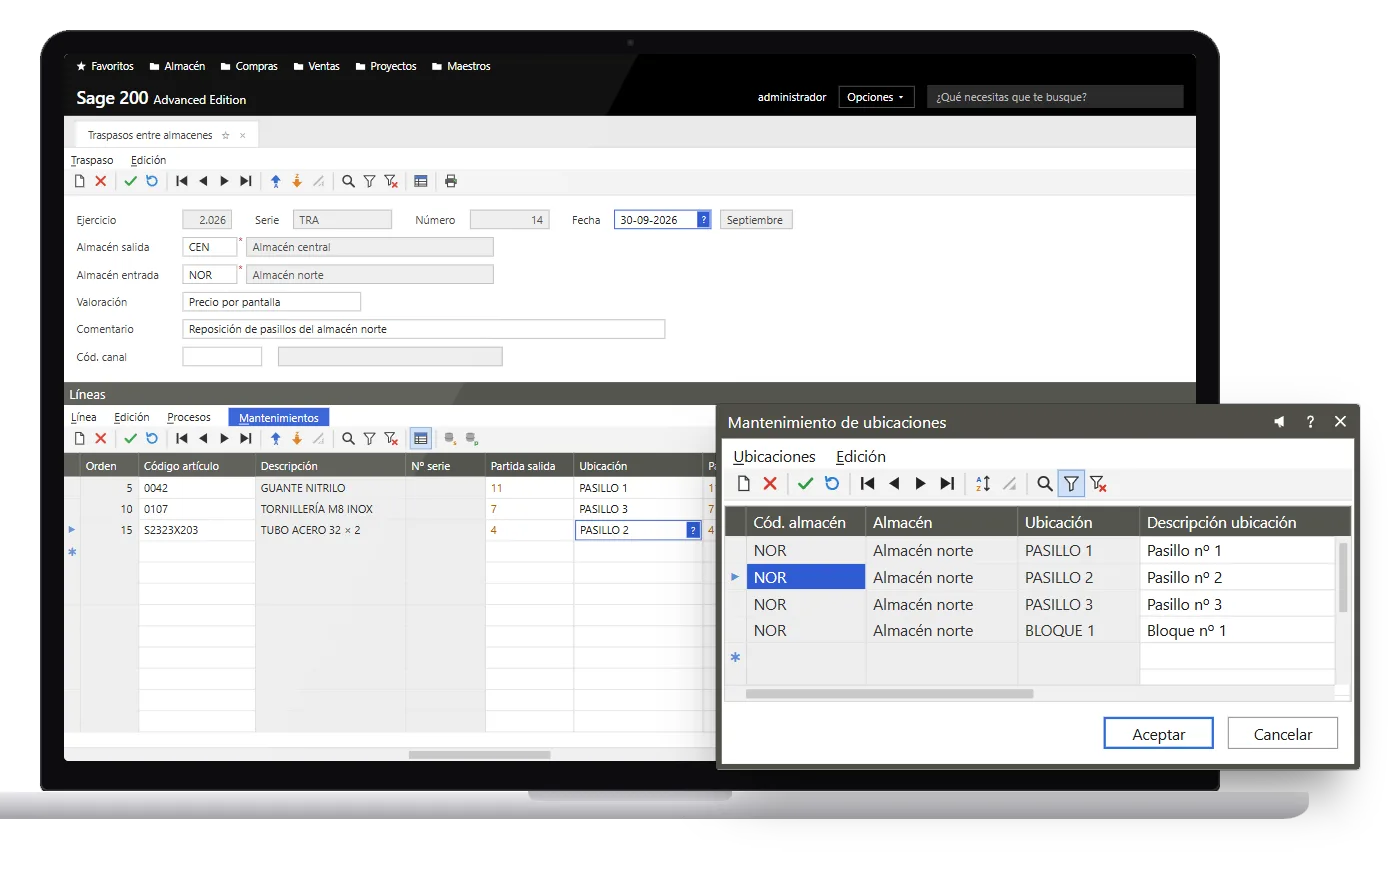Screen dimensions: 1400x880
Task: Open the Ubicaciones menu in the dialog
Action: (x=774, y=457)
